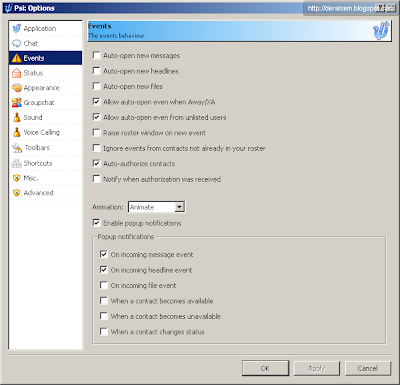Open the Advanced options page
Image resolution: width=400 pixels, height=385 pixels.
coord(45,193)
